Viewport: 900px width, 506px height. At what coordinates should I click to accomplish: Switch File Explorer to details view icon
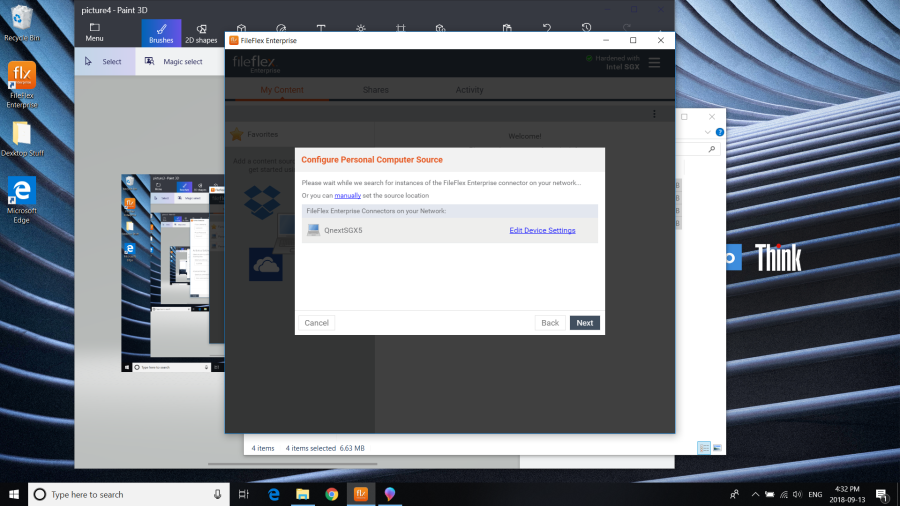[x=704, y=447]
